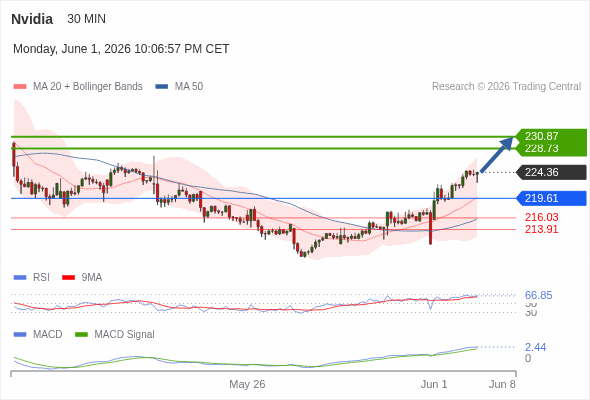Click the 219.61 pivot price tag
Viewport: 590px width, 400px height.
tap(552, 198)
